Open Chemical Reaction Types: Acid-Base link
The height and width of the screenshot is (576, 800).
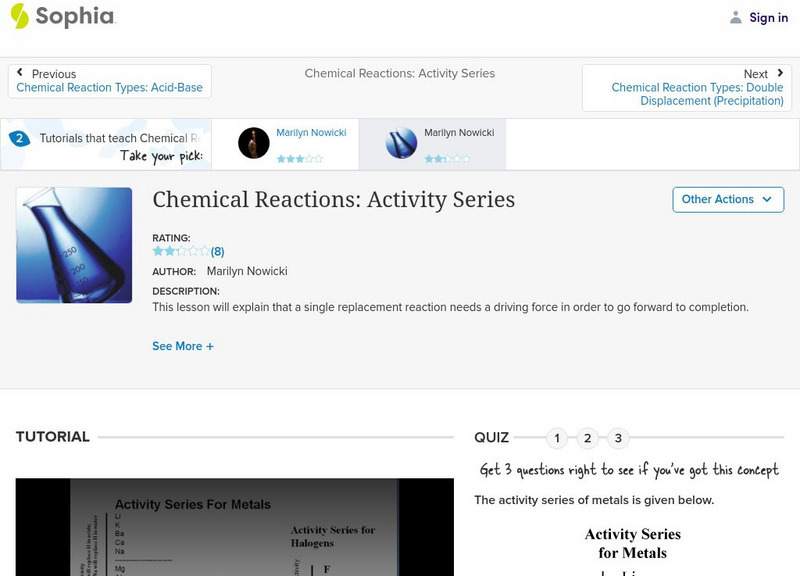pyautogui.click(x=109, y=88)
